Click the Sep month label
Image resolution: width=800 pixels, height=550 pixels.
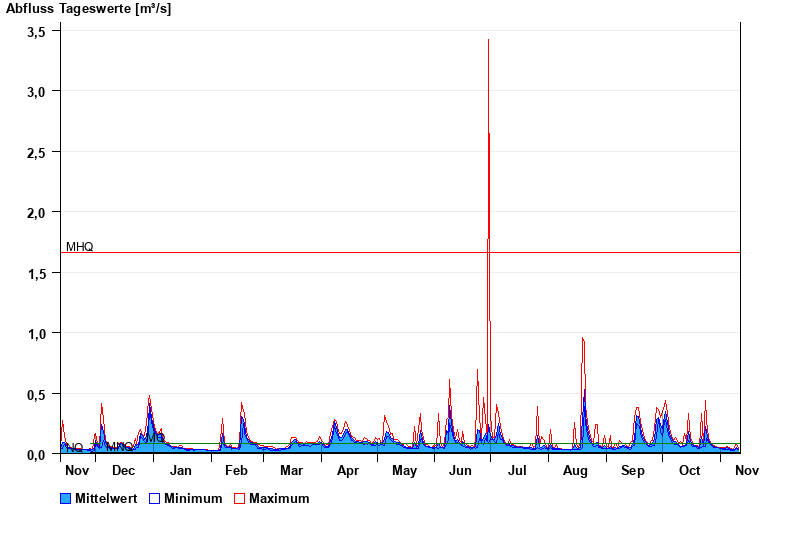coord(633,471)
